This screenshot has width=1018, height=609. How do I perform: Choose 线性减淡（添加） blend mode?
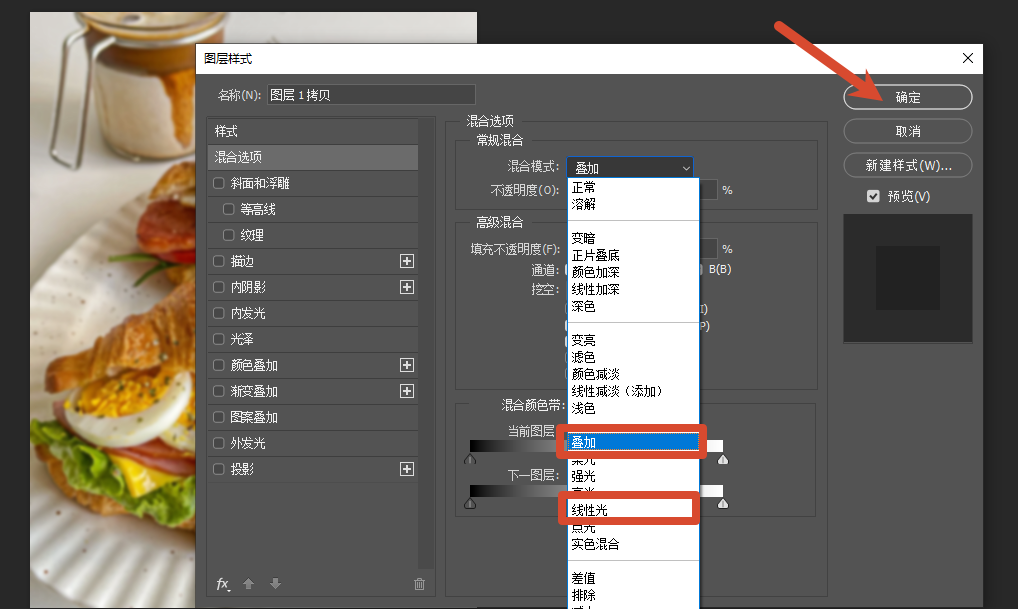click(633, 391)
